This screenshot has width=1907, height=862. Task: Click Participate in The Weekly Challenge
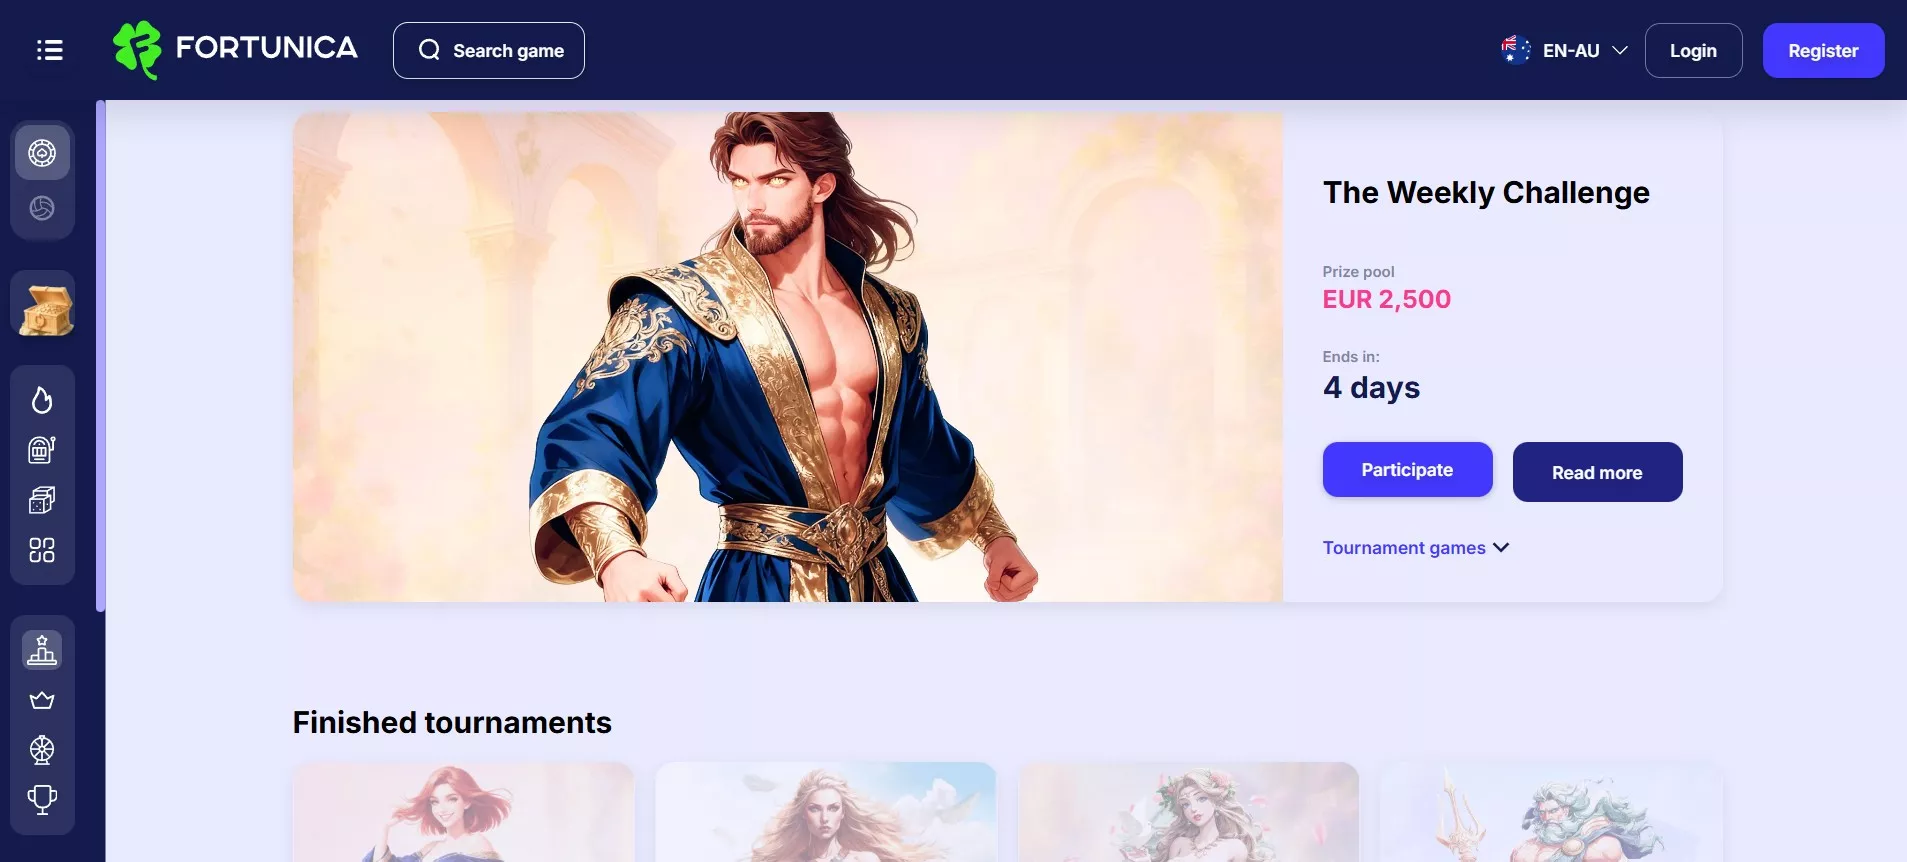(x=1407, y=470)
